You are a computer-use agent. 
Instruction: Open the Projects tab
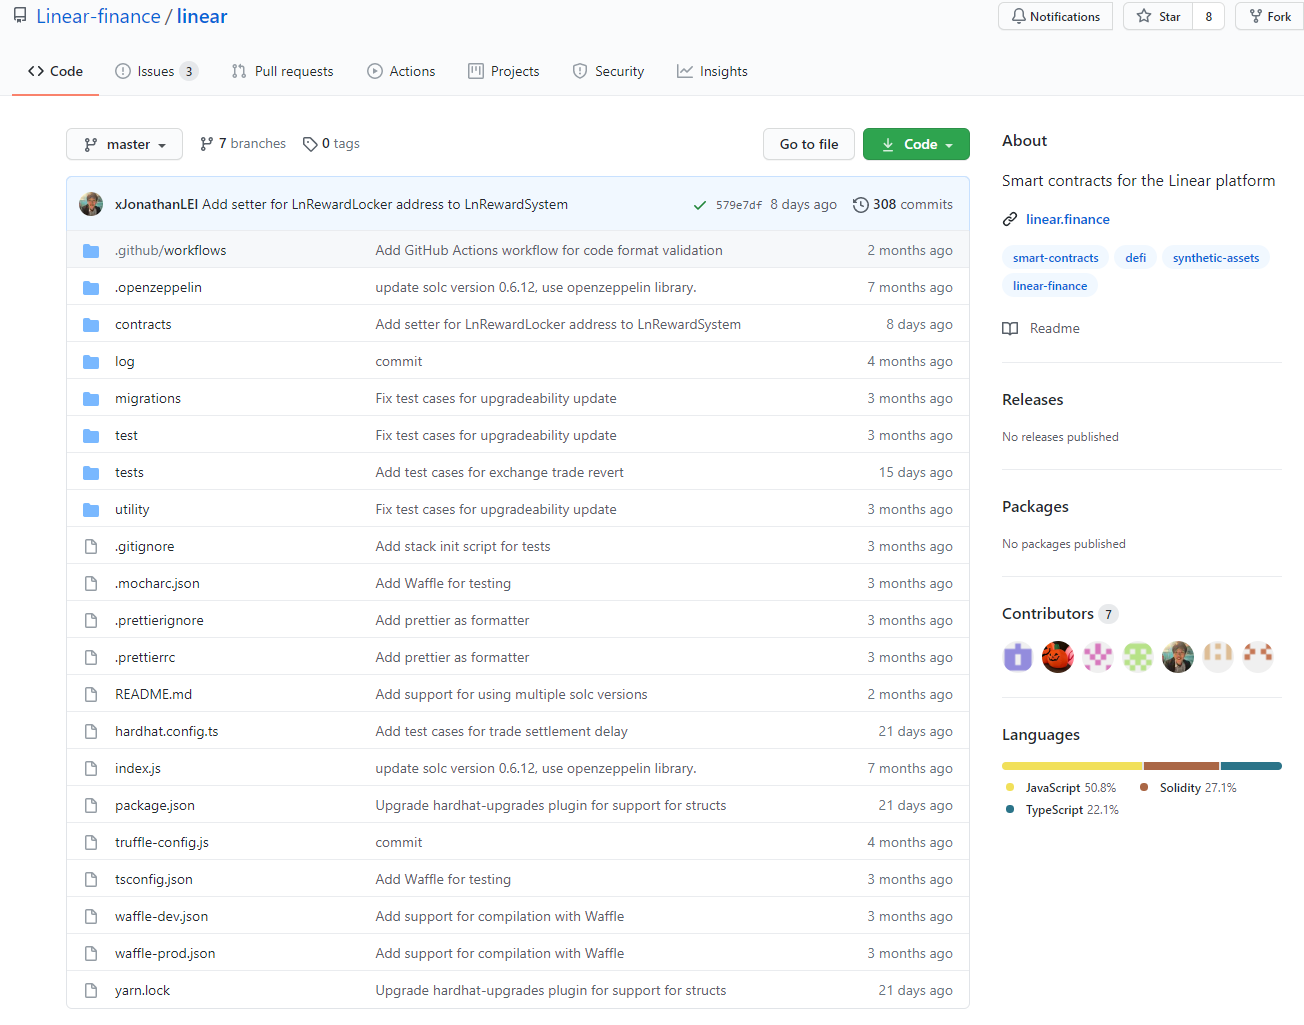504,71
